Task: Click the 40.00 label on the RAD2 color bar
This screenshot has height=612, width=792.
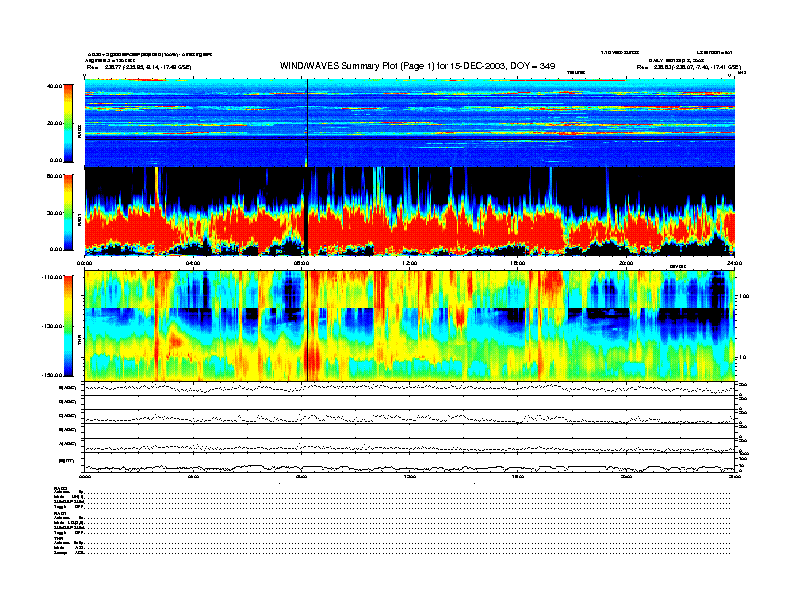Action: point(55,86)
